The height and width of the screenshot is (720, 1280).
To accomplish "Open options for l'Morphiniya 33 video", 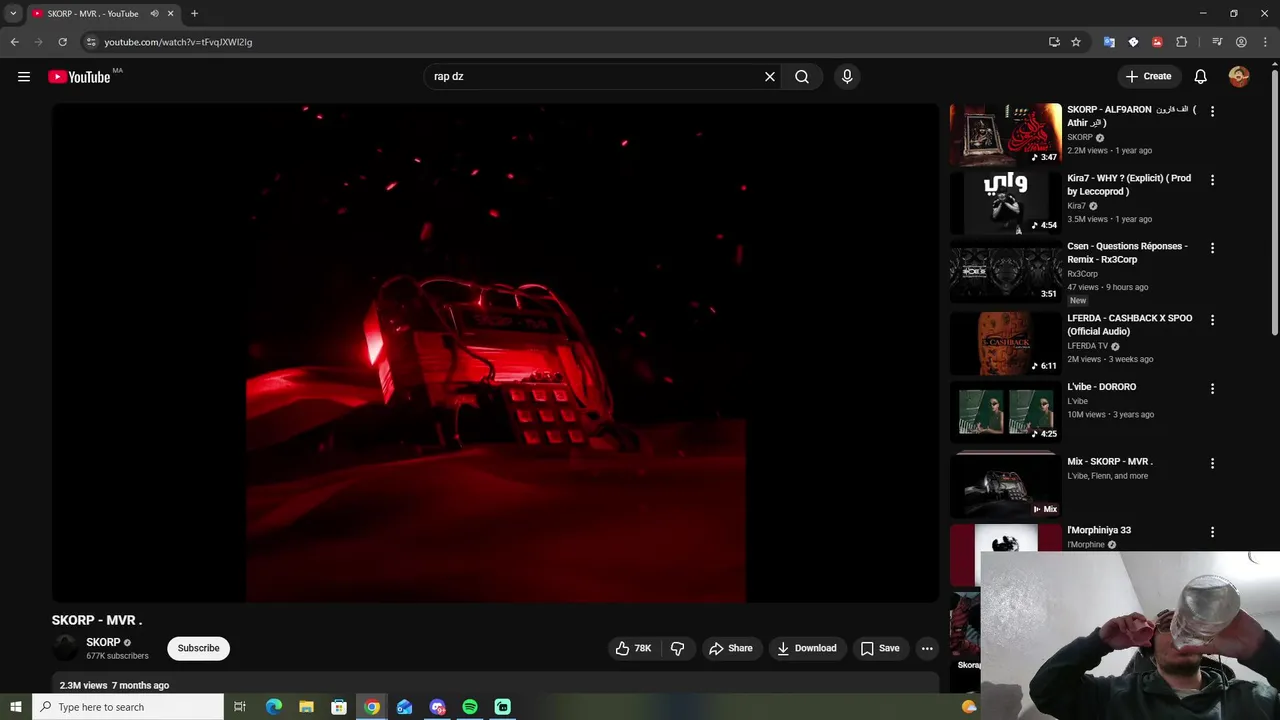I will click(x=1212, y=532).
